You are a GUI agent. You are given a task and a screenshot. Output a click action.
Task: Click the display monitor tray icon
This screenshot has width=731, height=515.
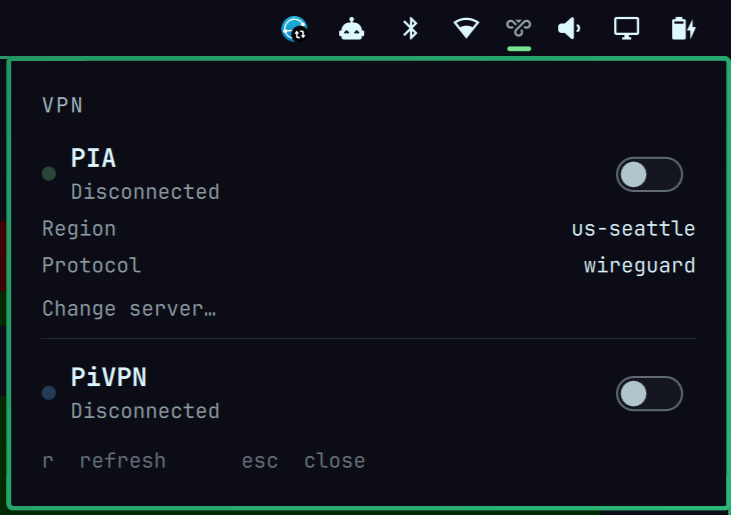coord(626,29)
